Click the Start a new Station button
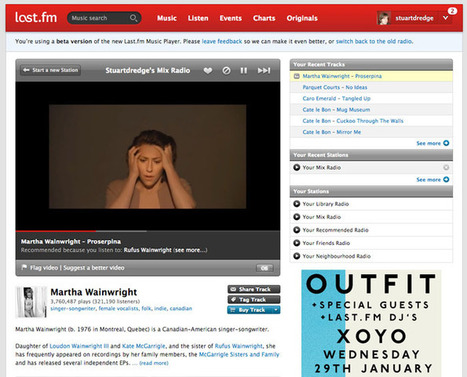Viewport: 467px width, 377px height. click(x=51, y=70)
